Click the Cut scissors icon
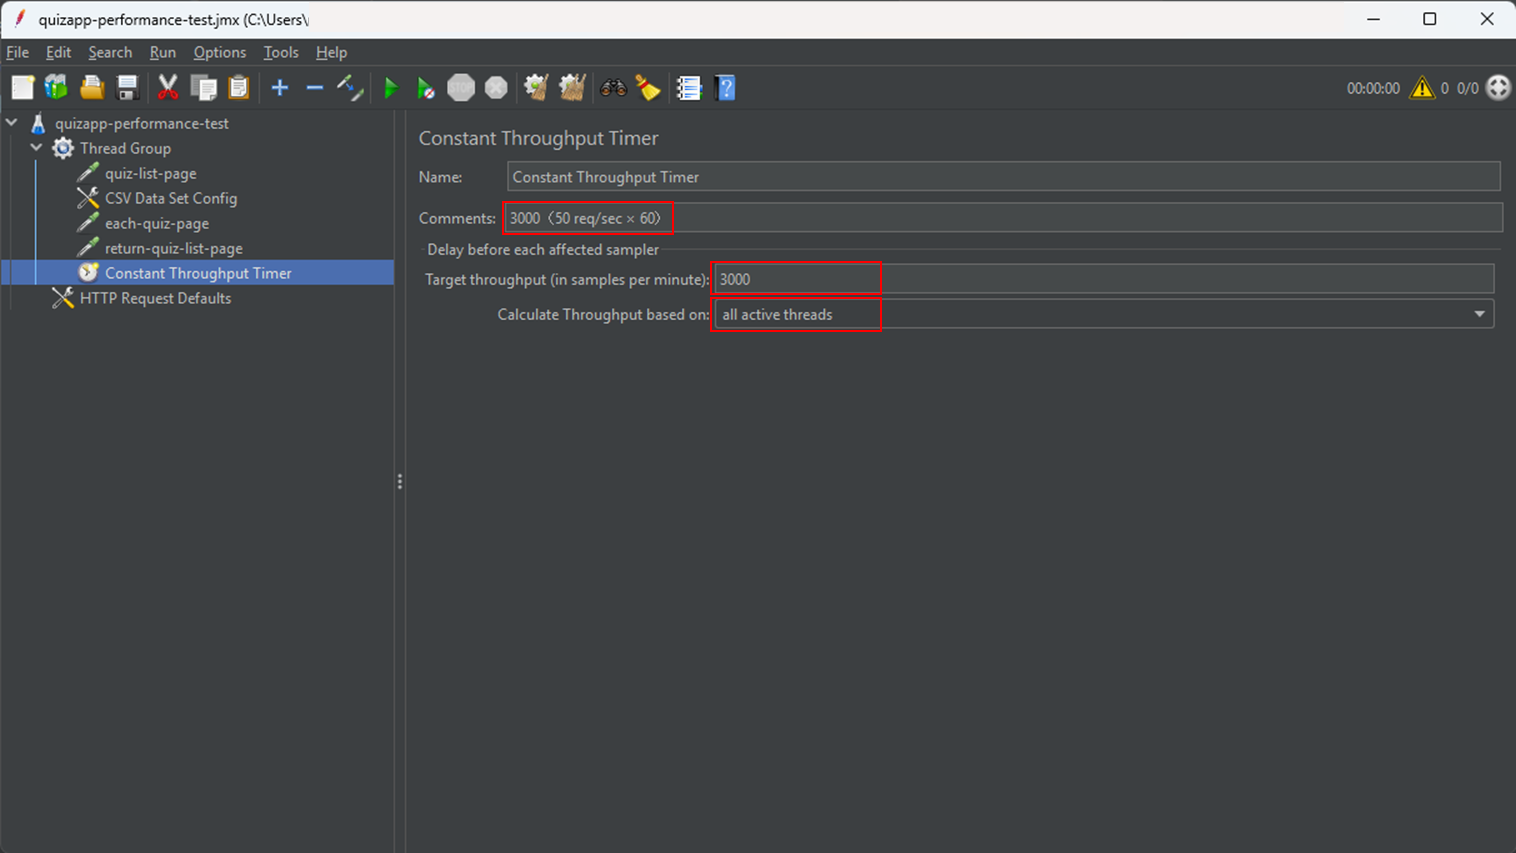1516x853 pixels. coord(168,89)
